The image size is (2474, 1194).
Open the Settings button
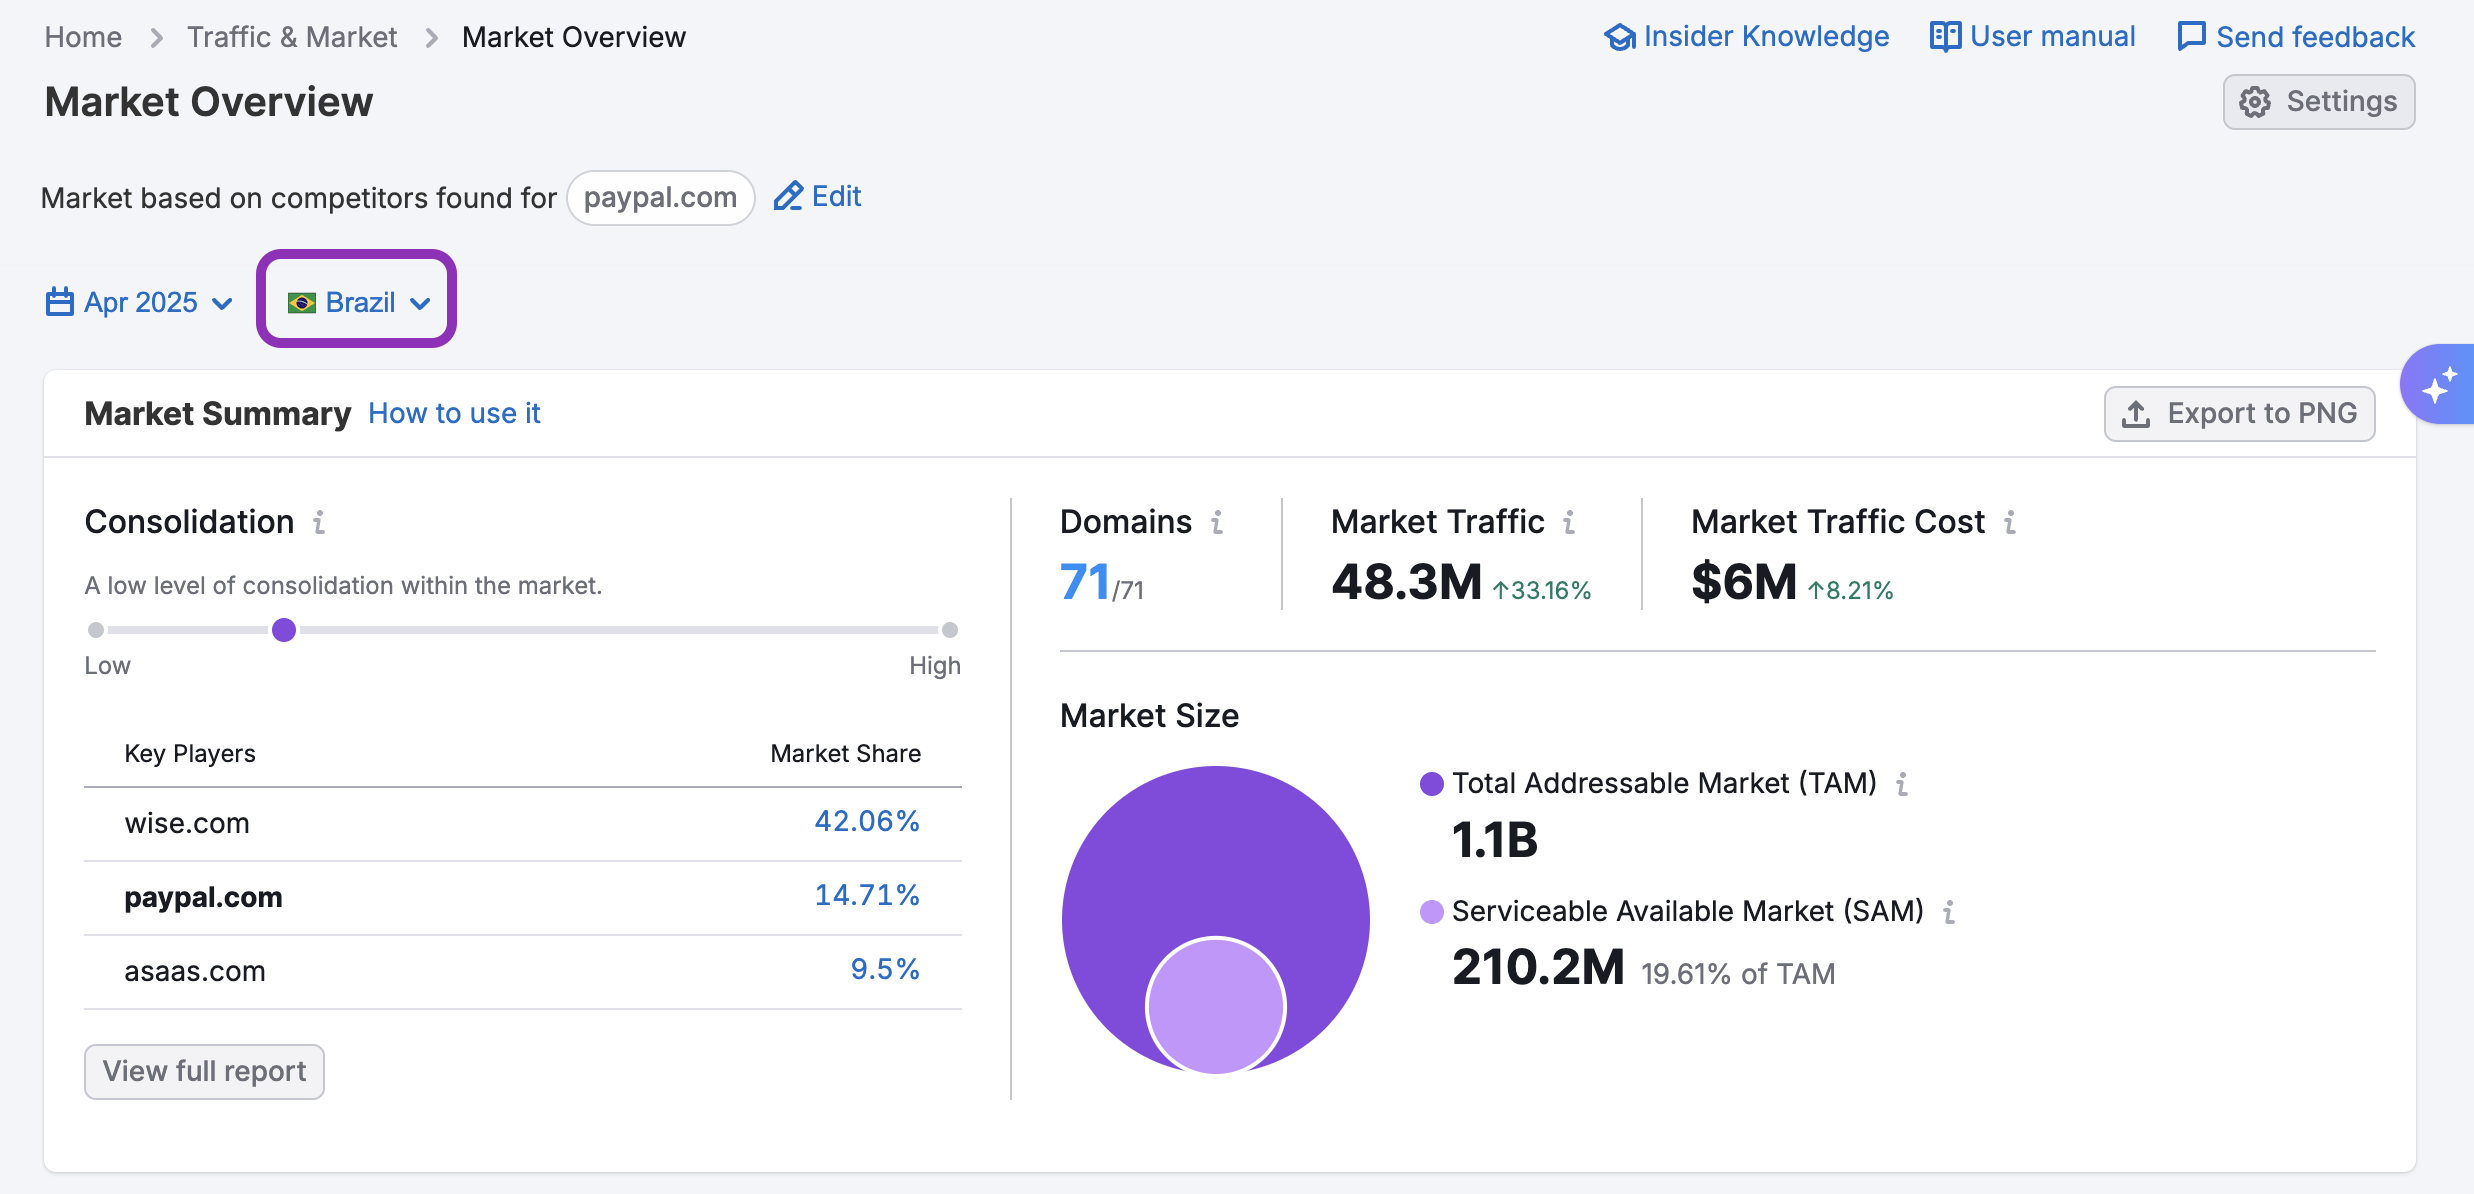click(2318, 102)
